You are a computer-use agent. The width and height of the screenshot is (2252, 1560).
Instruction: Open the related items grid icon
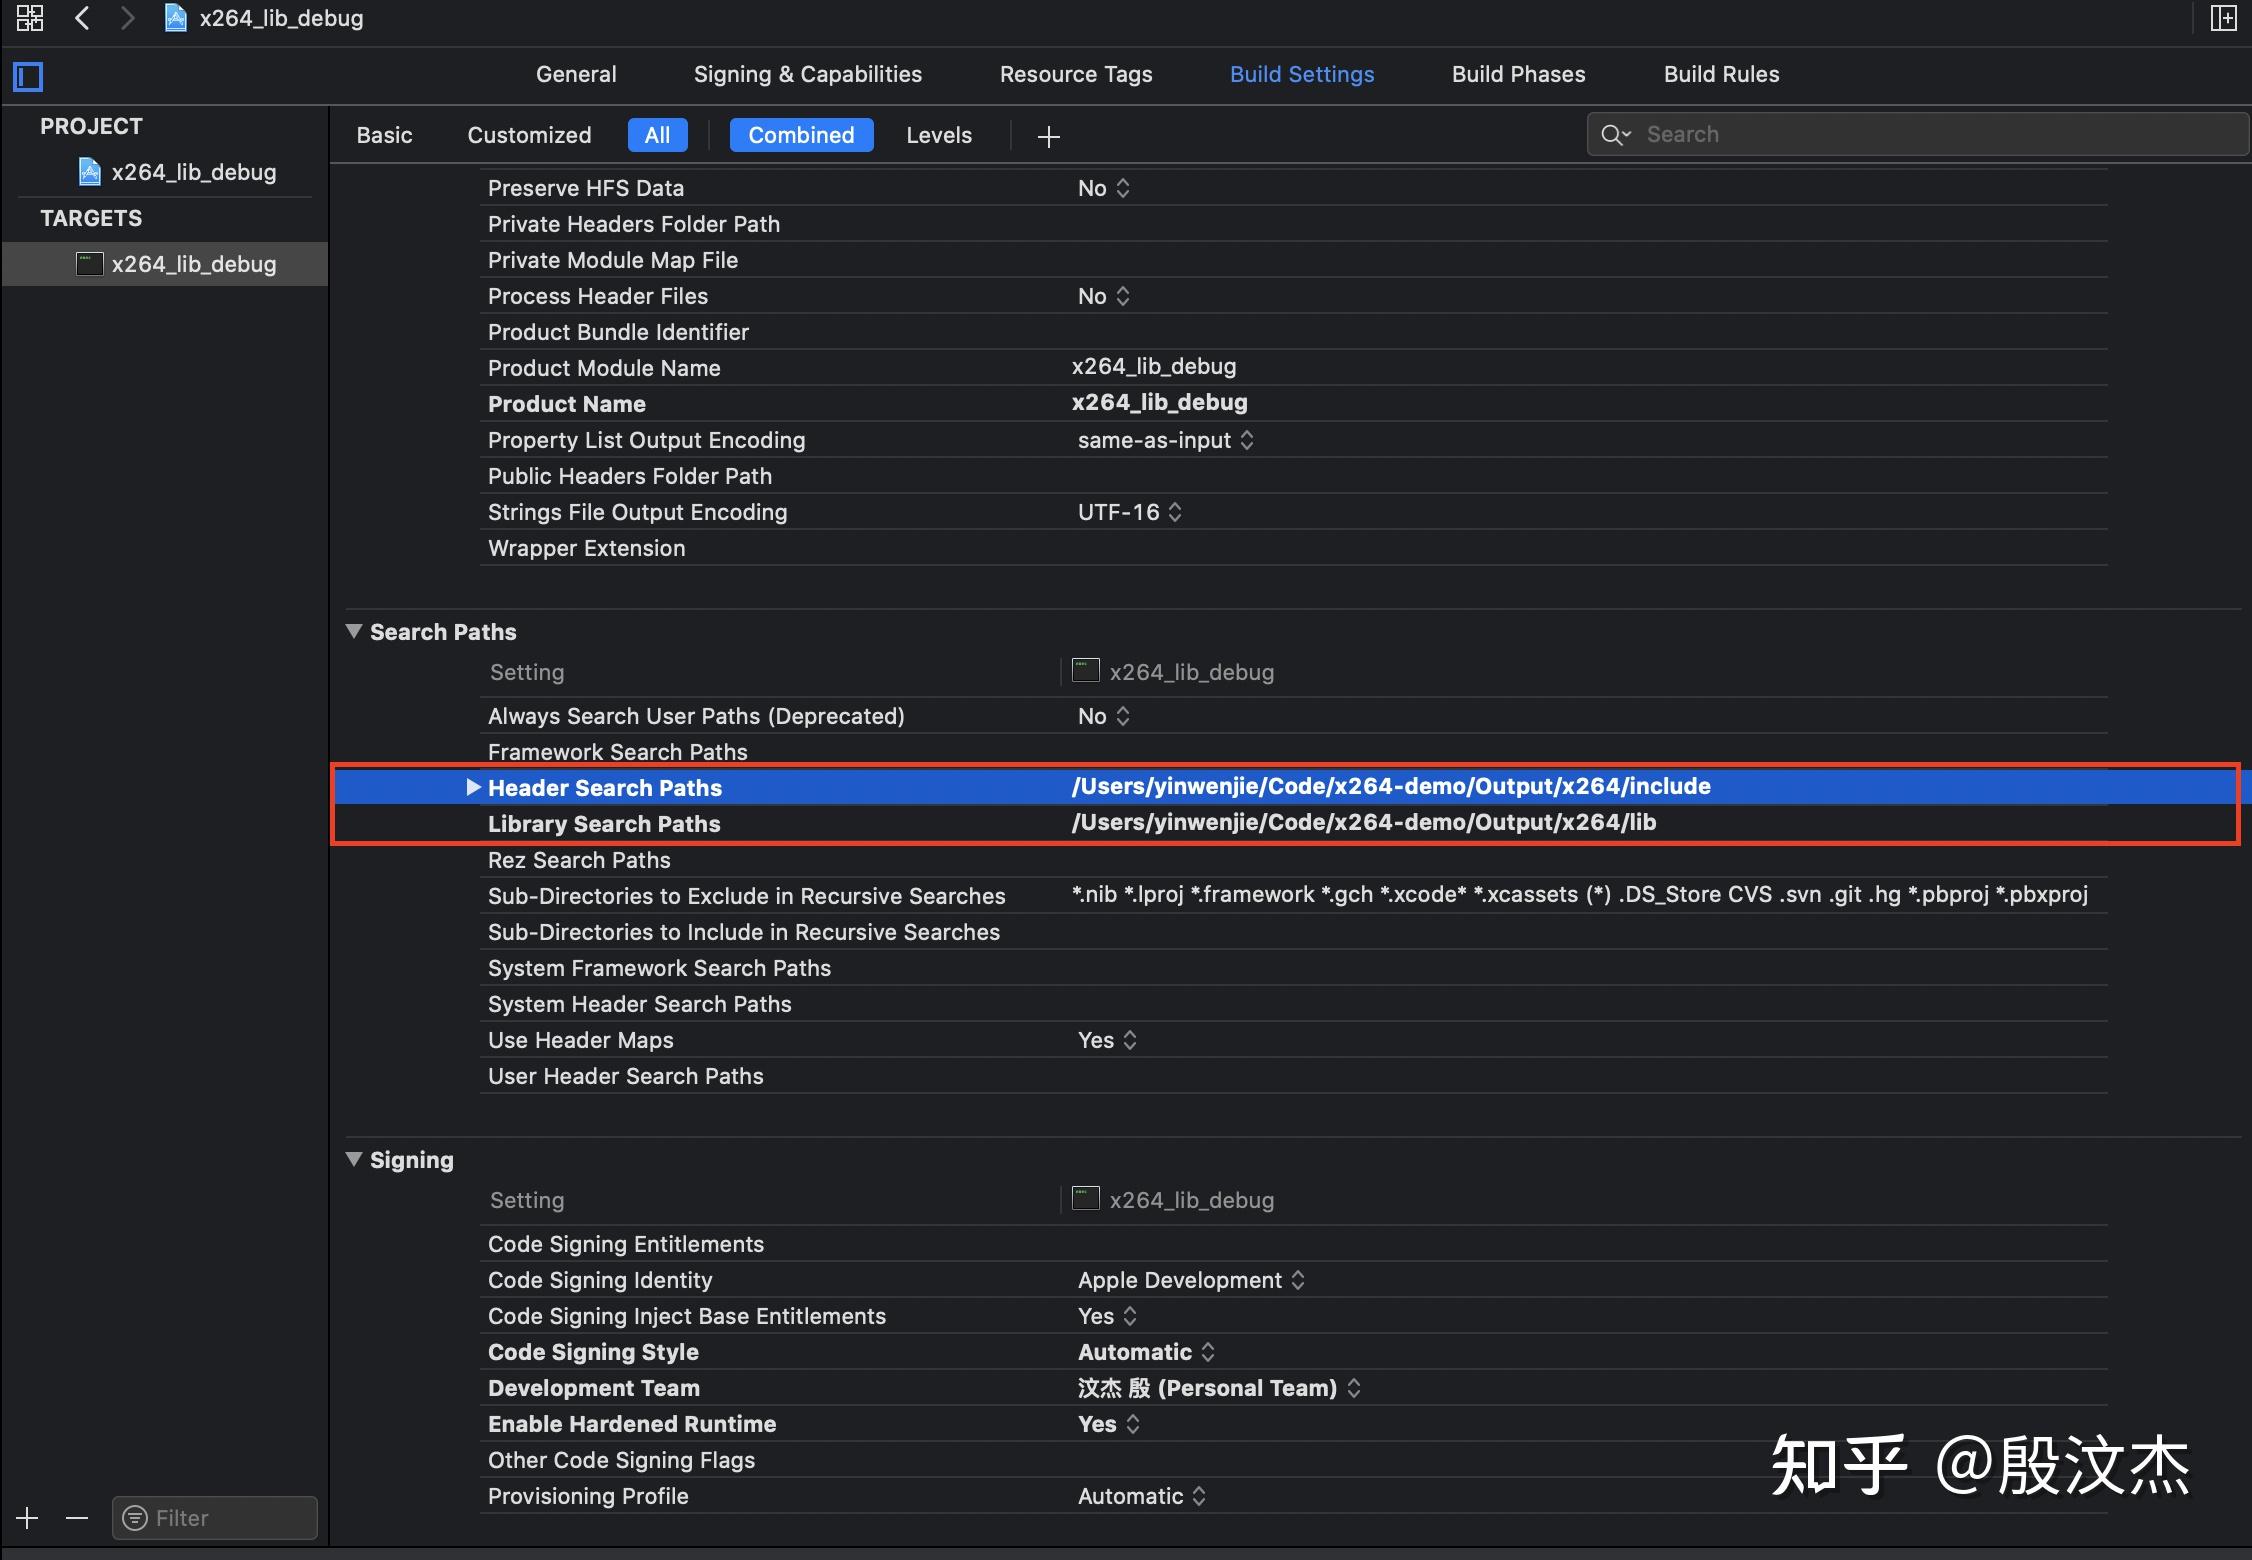pyautogui.click(x=29, y=17)
